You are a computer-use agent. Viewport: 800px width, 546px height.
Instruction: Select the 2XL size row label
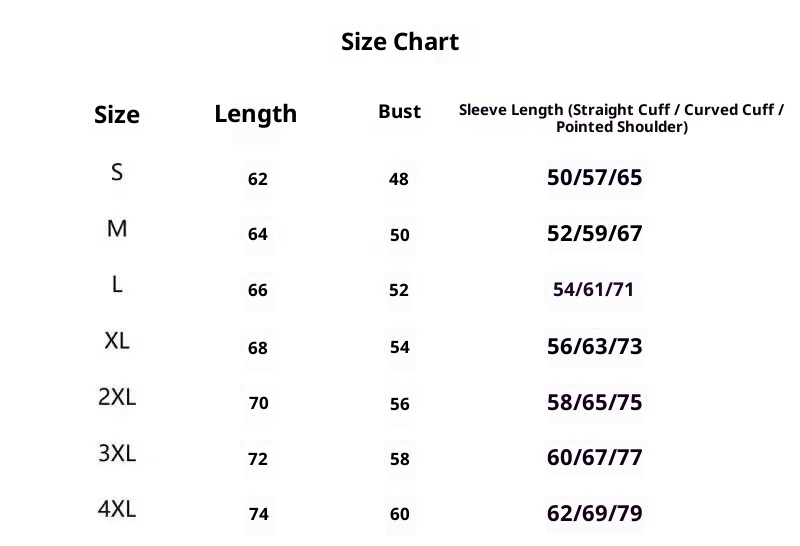click(x=117, y=397)
